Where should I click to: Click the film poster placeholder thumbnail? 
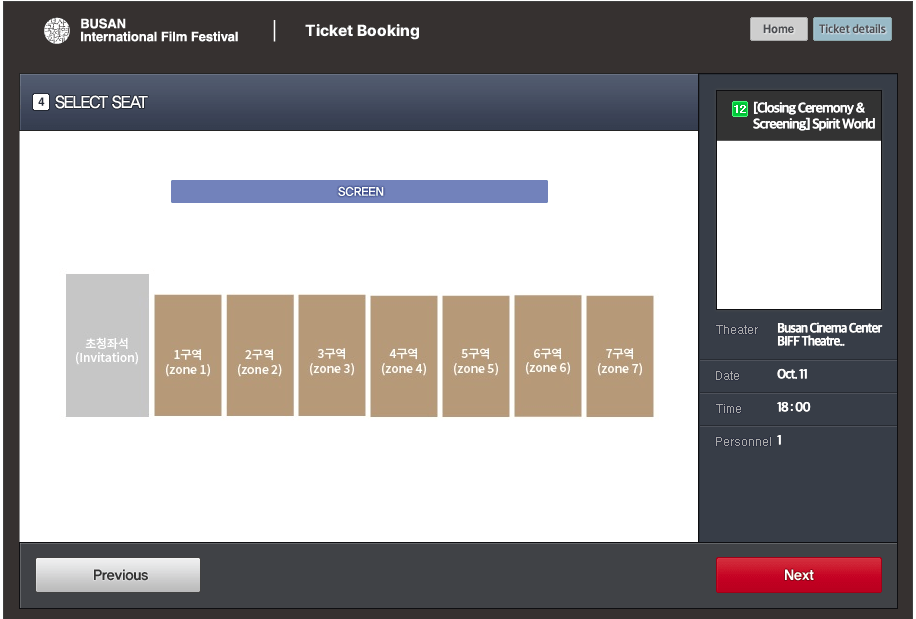799,225
